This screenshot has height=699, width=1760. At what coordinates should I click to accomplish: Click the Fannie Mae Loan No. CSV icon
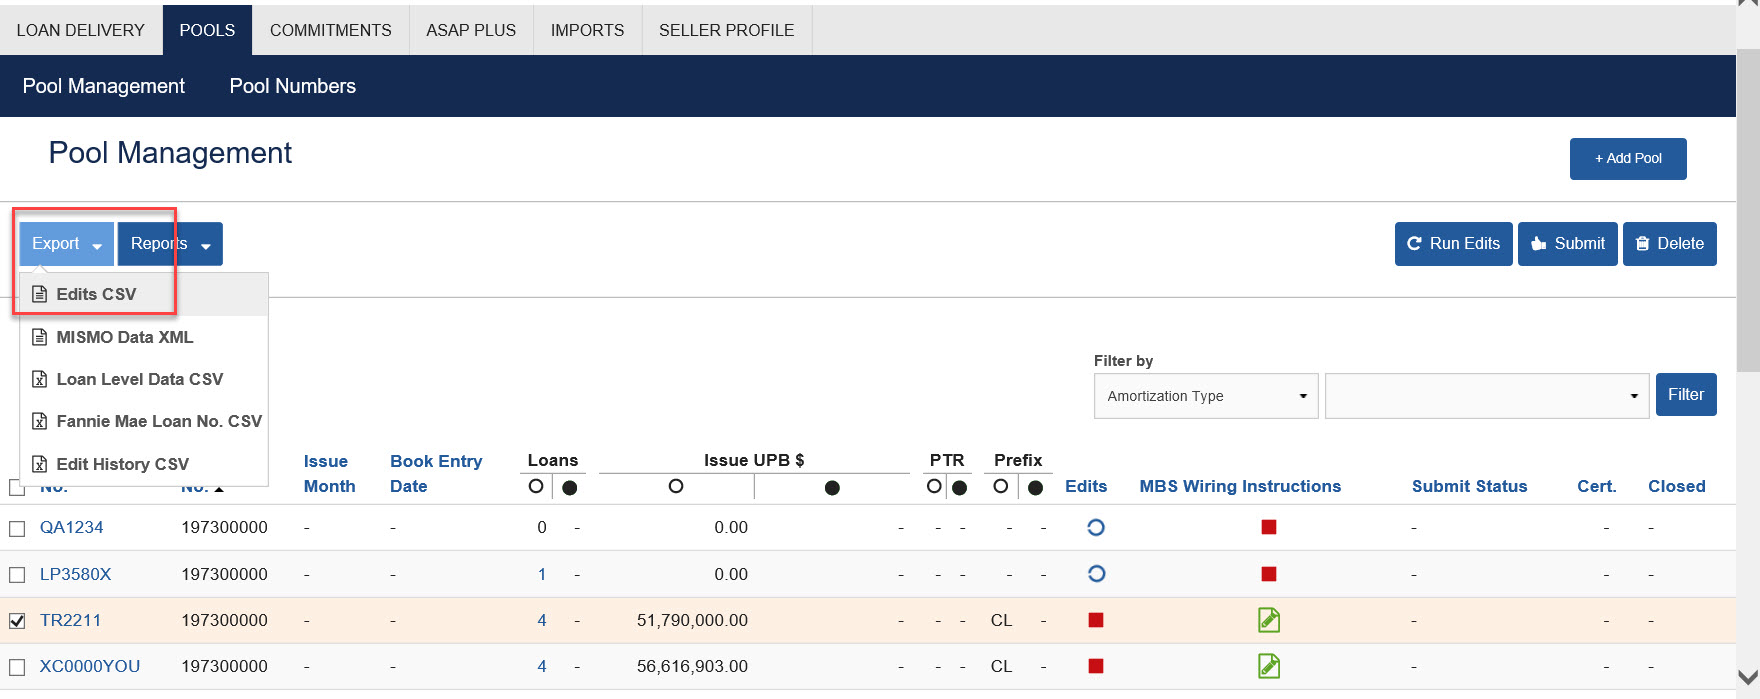coord(40,421)
